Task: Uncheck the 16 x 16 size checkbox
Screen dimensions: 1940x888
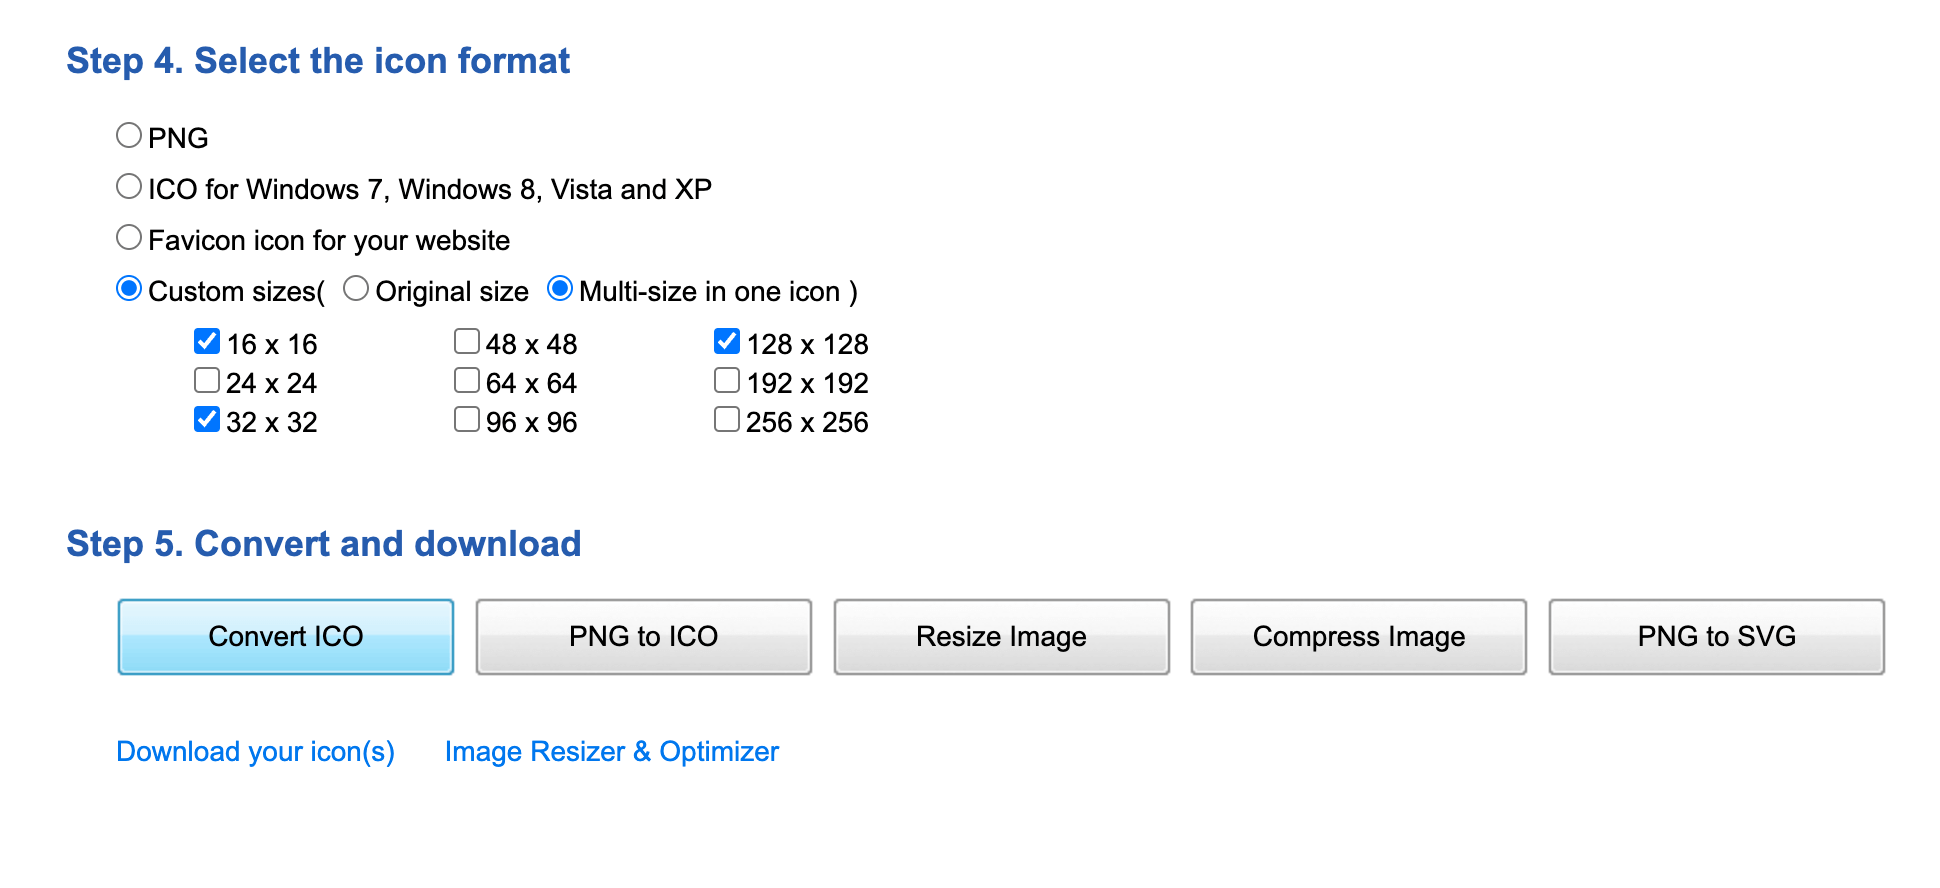Action: (207, 342)
